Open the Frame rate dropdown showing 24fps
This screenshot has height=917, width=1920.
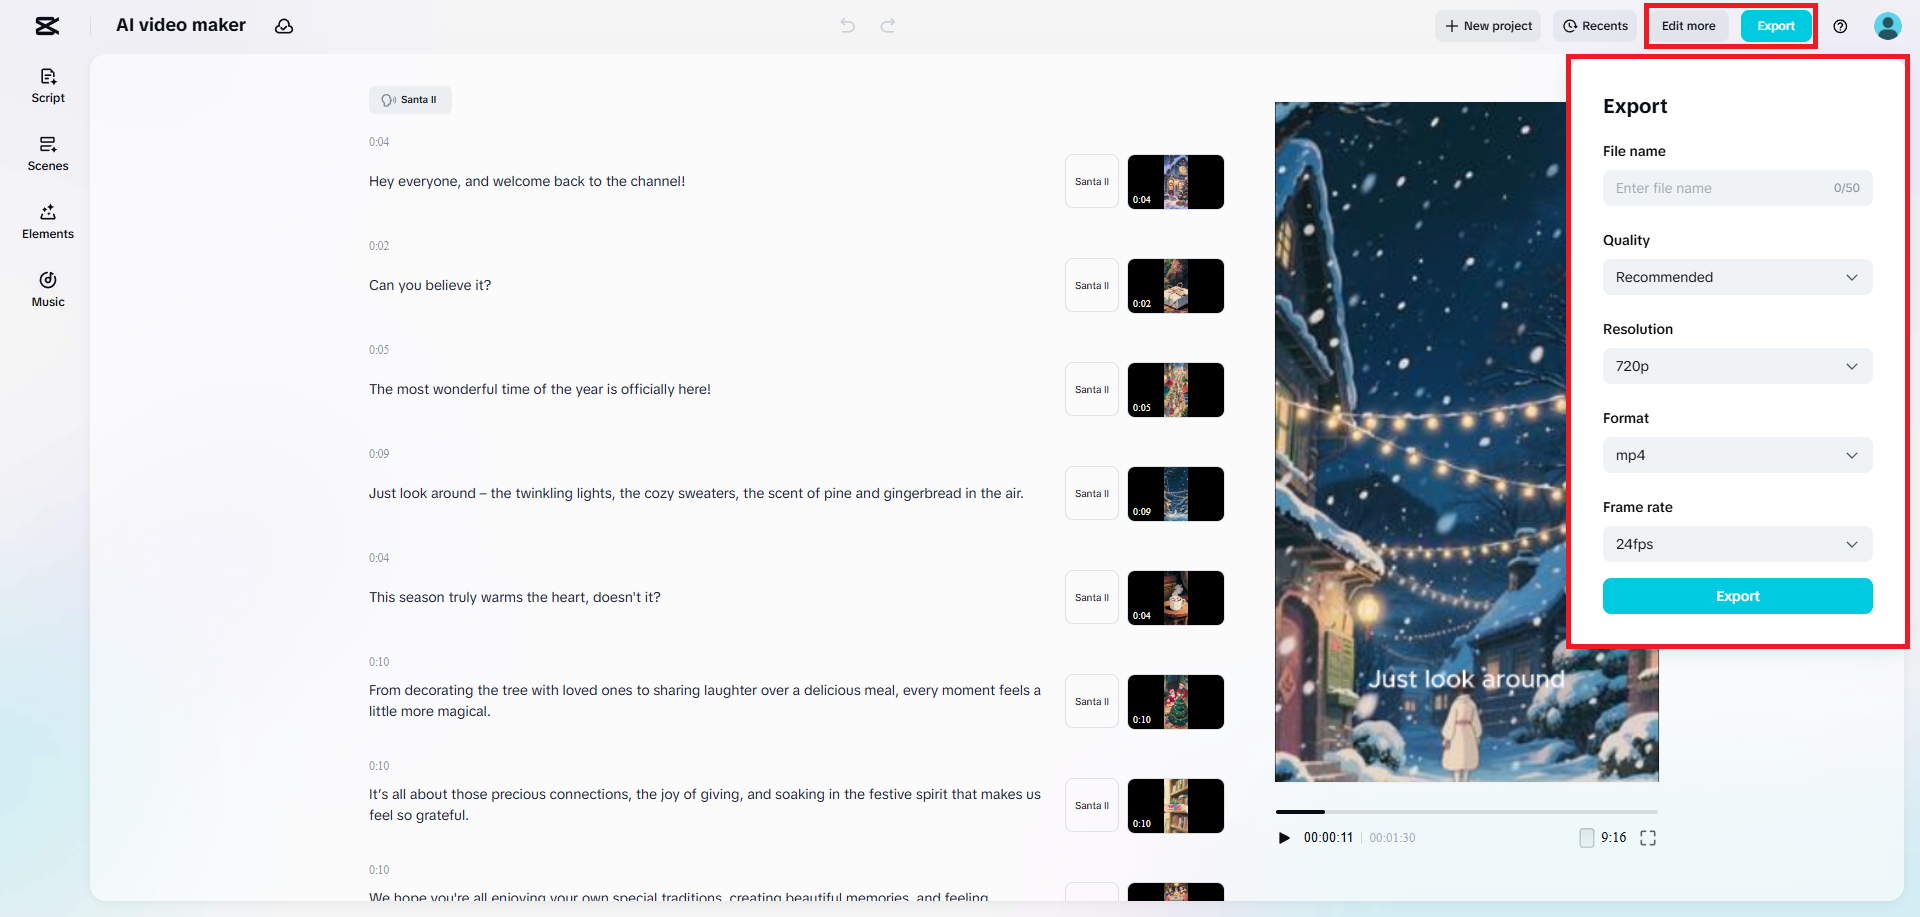(1737, 544)
